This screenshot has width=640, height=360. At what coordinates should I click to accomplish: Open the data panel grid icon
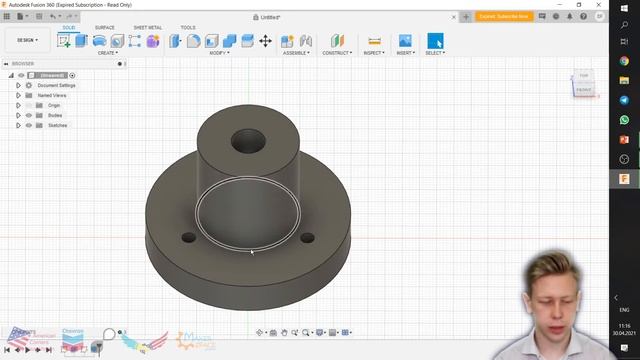pos(7,17)
